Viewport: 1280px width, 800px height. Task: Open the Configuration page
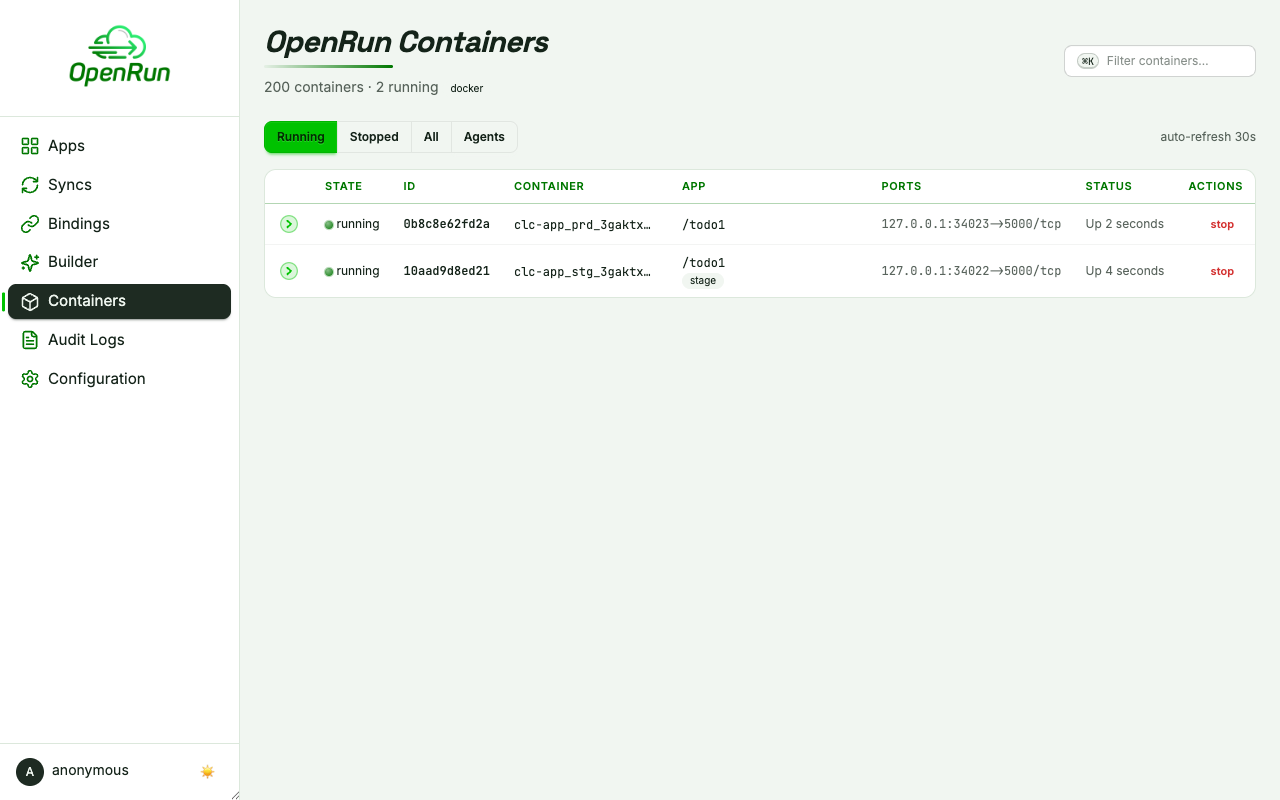point(119,379)
